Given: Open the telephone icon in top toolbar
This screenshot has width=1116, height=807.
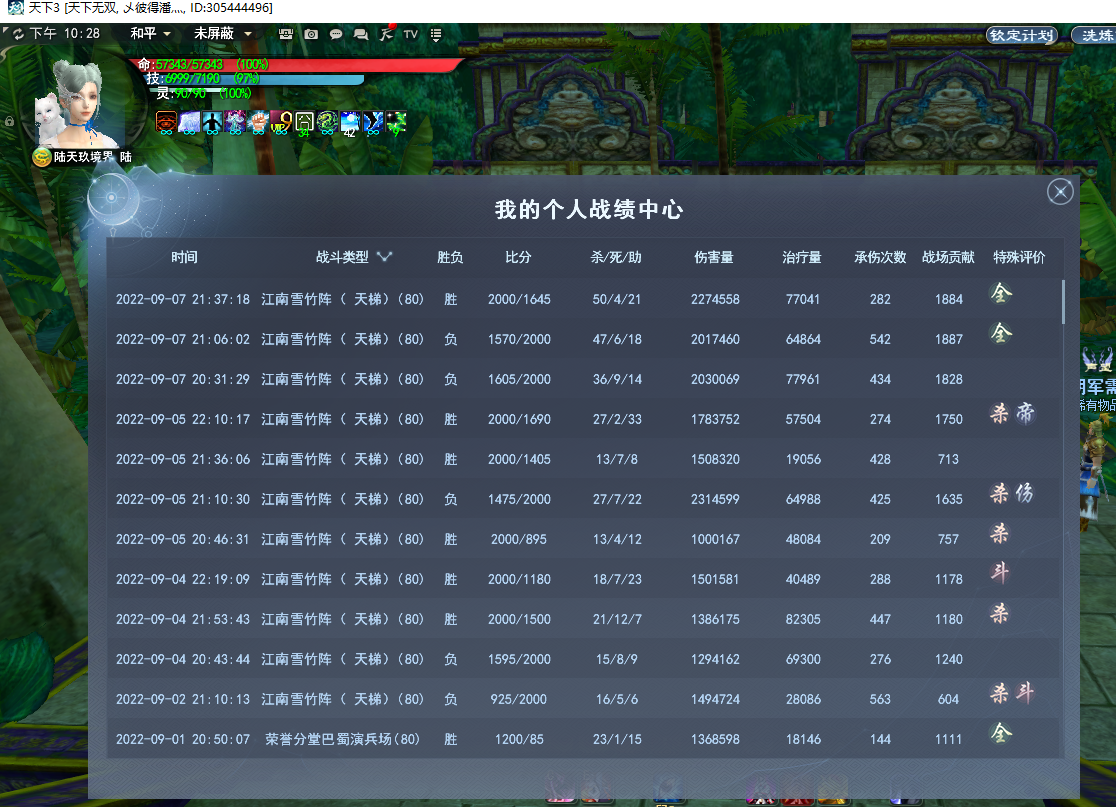Looking at the screenshot, I should 285,33.
